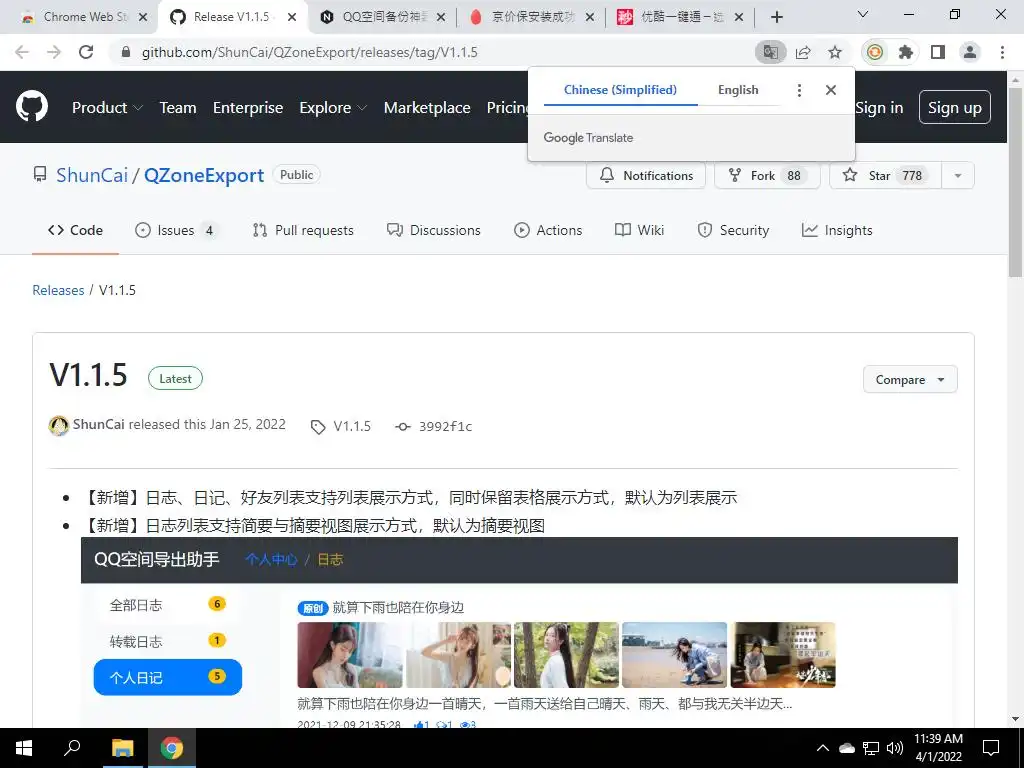Open new tab with plus button

click(776, 17)
